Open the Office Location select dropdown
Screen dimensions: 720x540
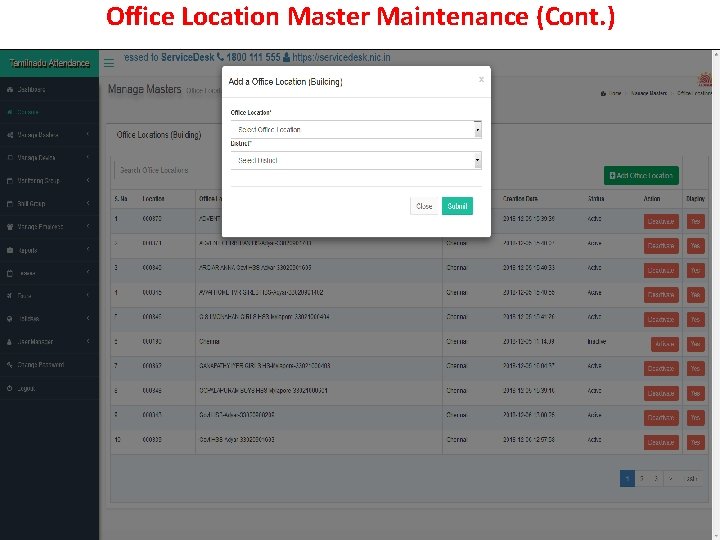pyautogui.click(x=356, y=129)
